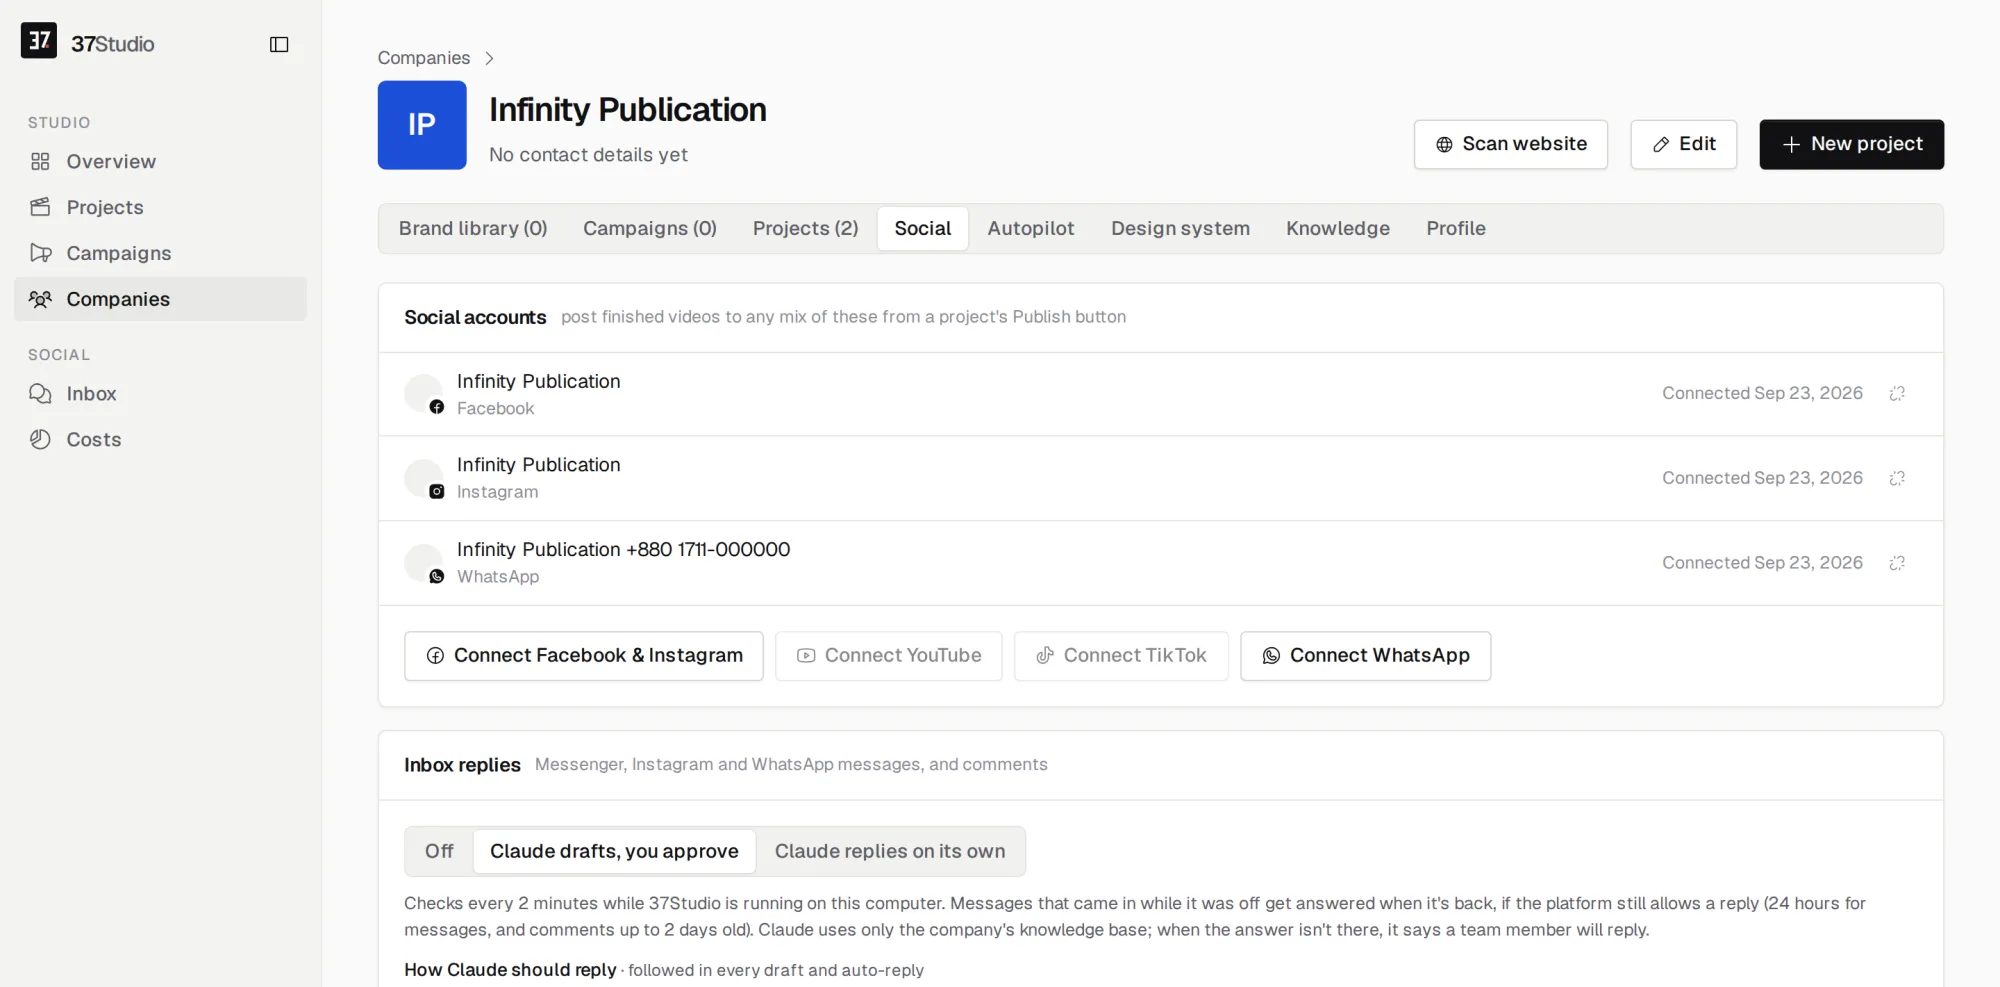2000x987 pixels.
Task: Select Companies in the sidebar
Action: 160,299
